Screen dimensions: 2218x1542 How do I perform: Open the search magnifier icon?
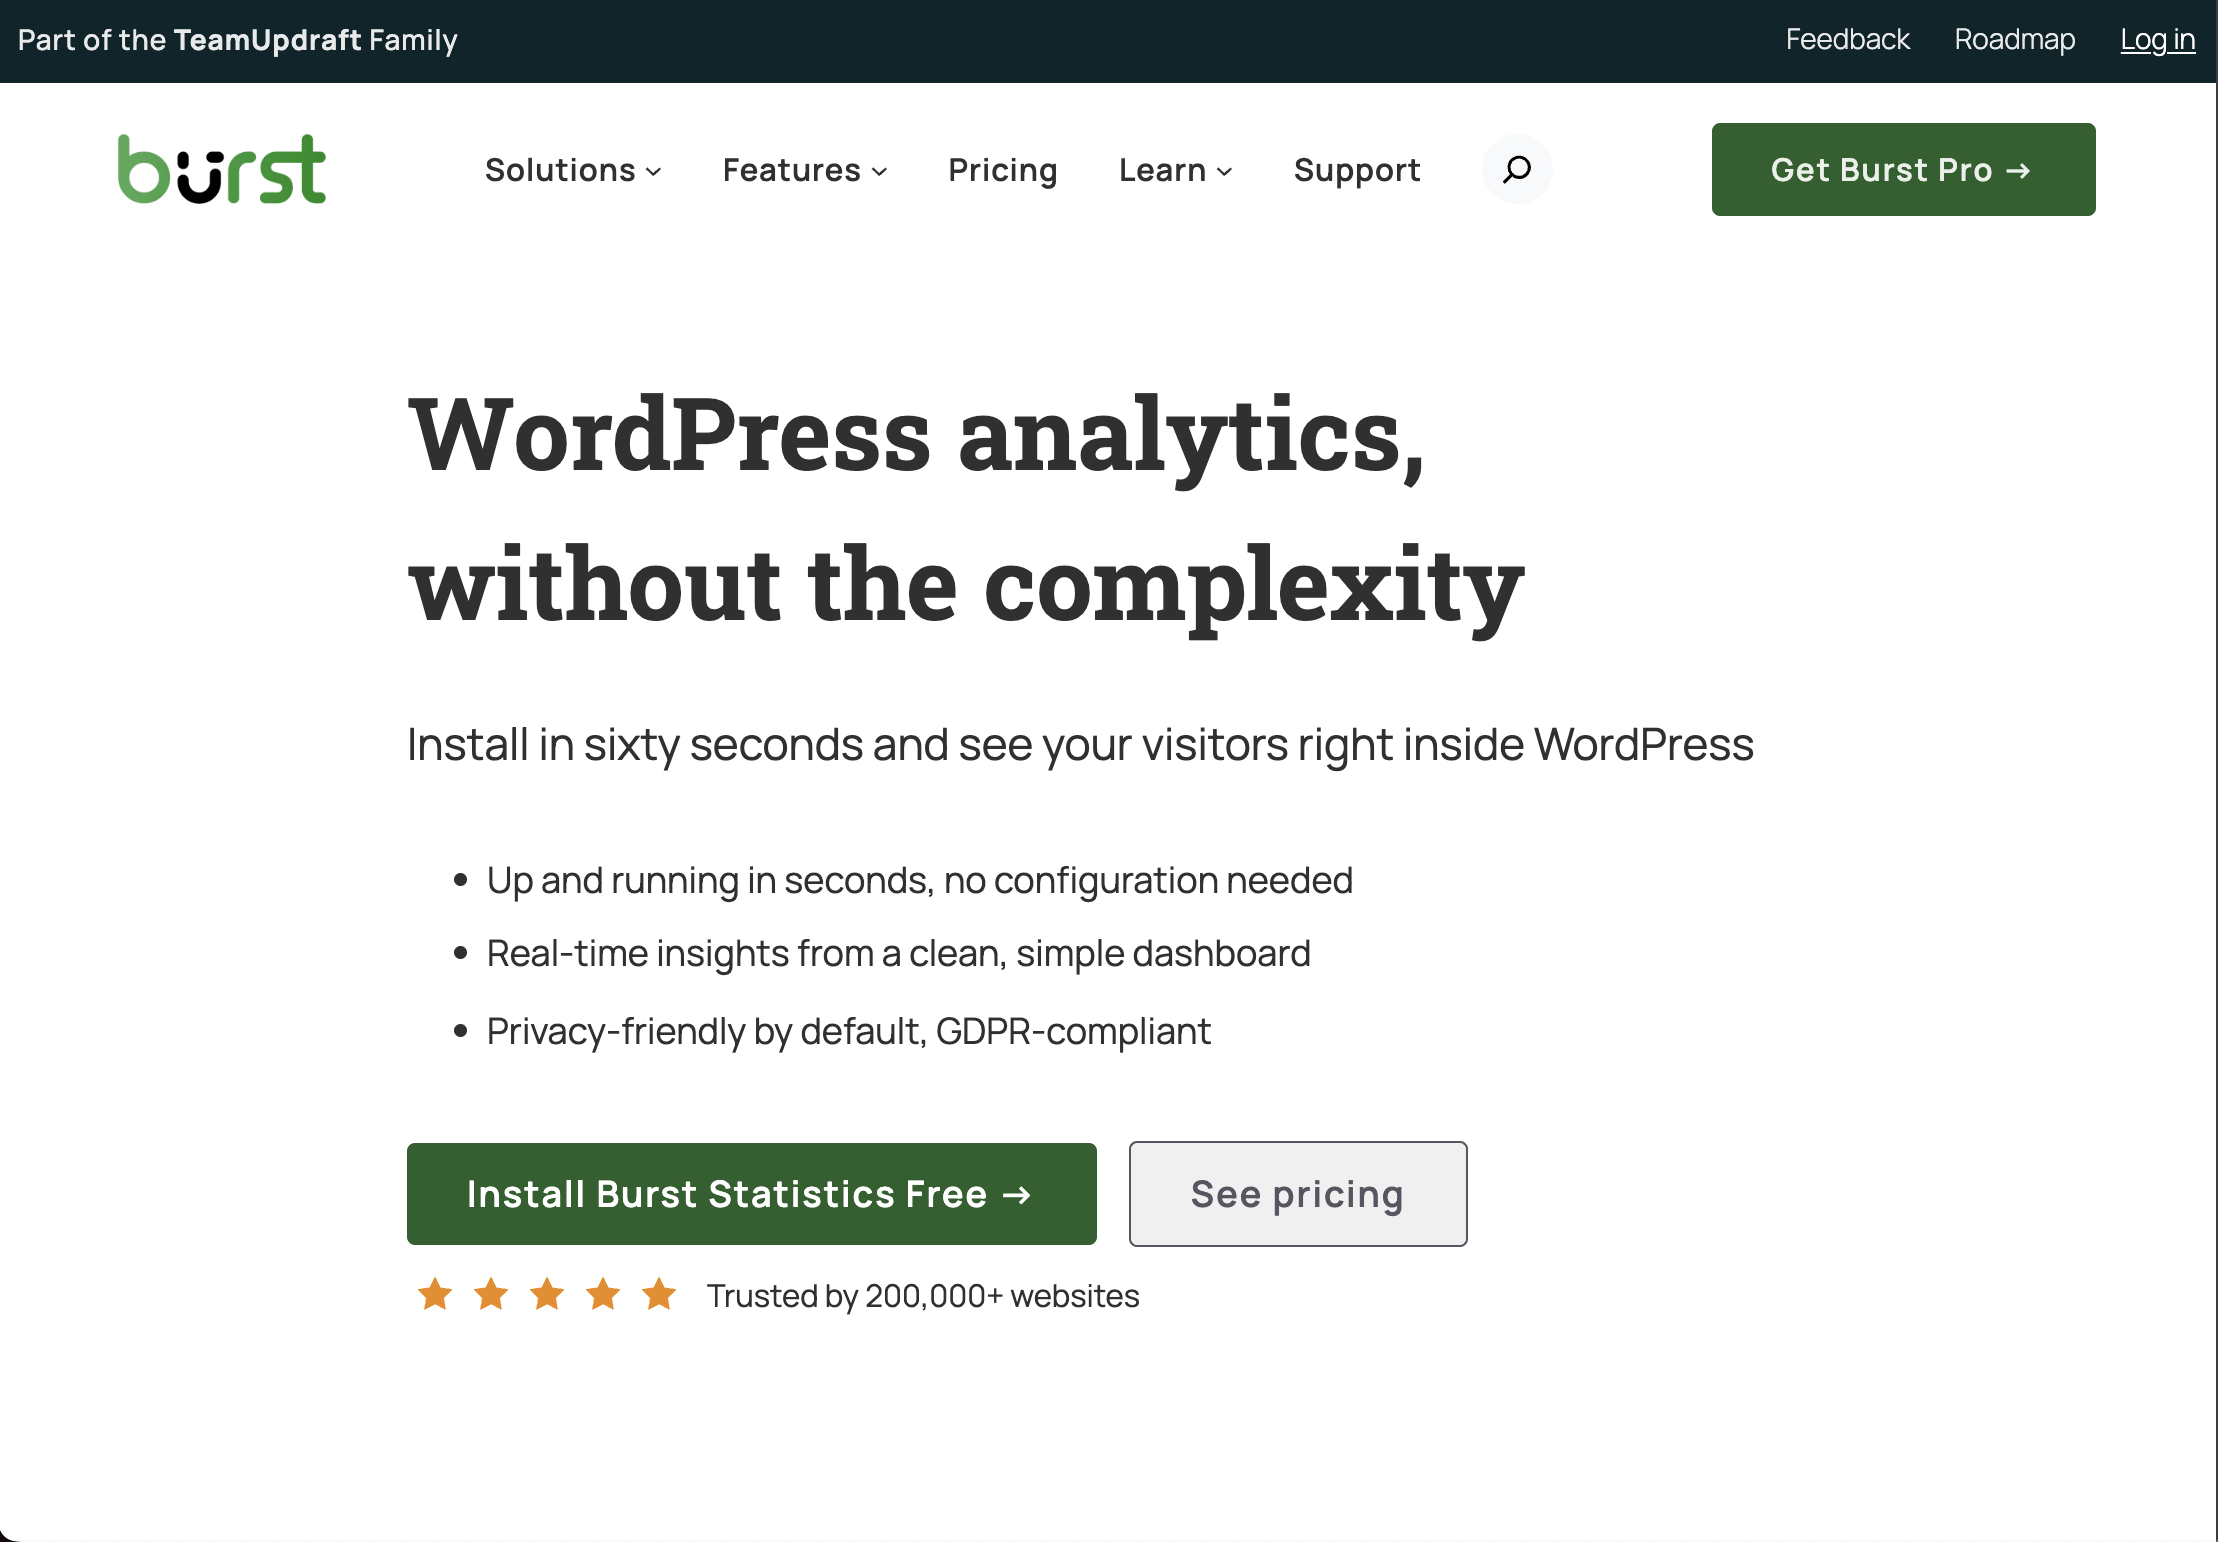pos(1517,169)
